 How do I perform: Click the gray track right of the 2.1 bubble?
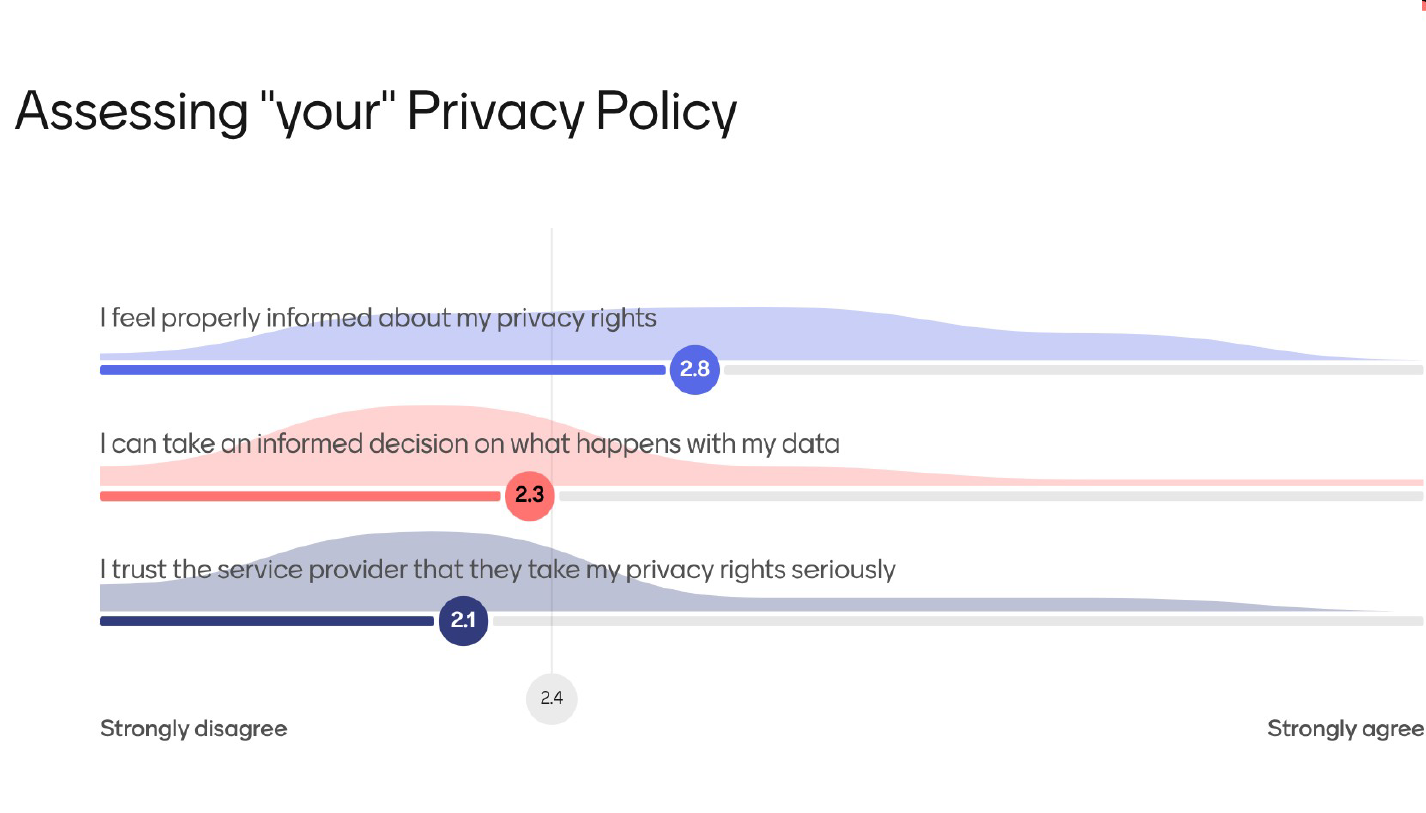(957, 621)
